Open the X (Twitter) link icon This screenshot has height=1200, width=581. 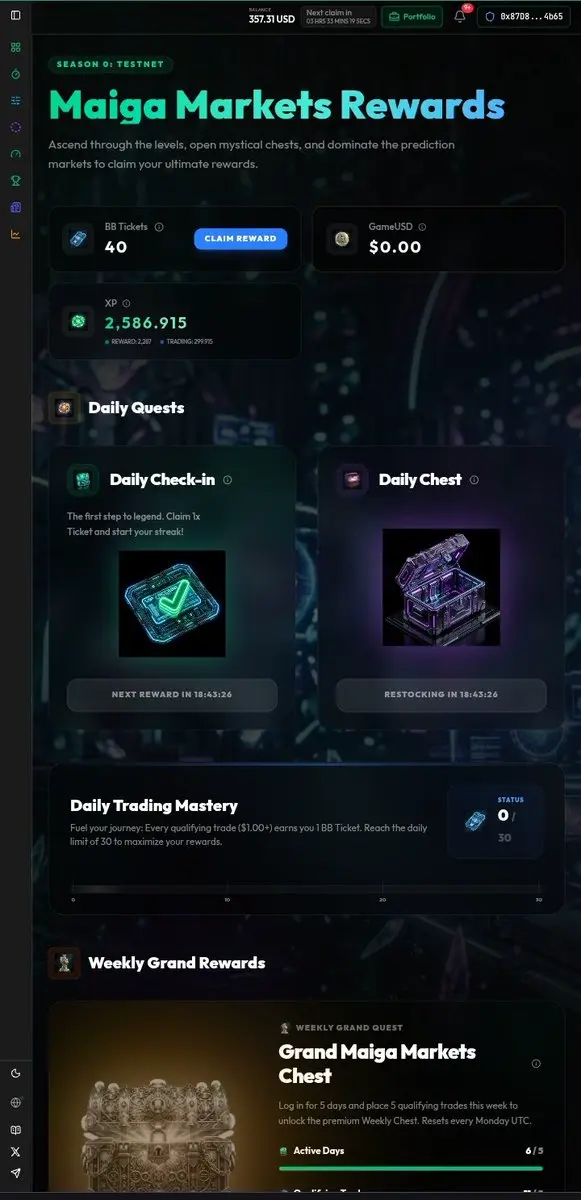point(15,1151)
